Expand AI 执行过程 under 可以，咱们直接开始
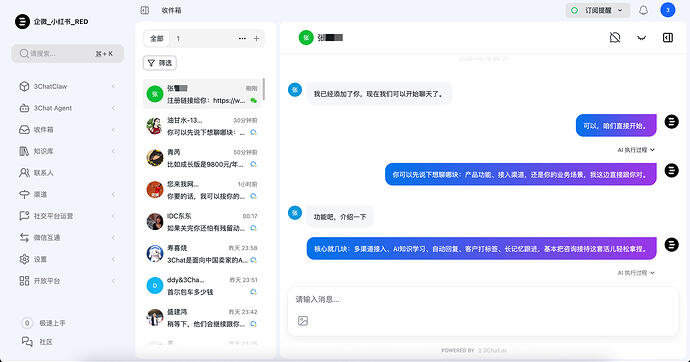690x362 pixels. [x=635, y=150]
